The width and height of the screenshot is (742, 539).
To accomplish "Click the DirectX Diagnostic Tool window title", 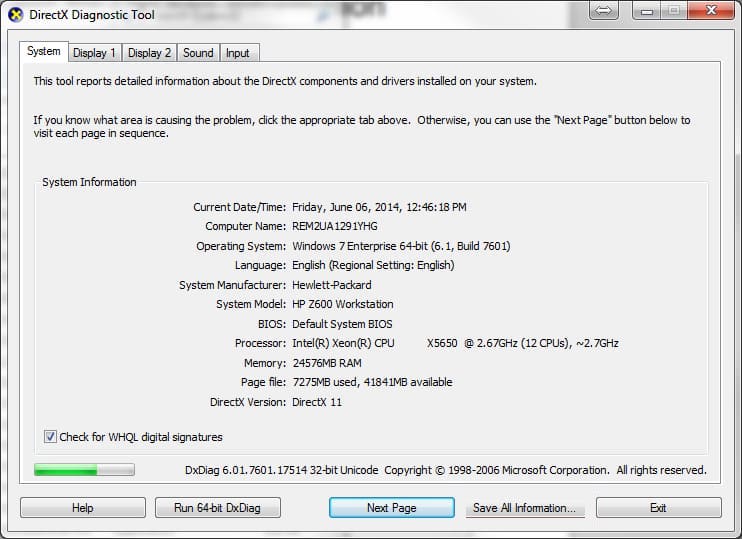I will 92,15.
